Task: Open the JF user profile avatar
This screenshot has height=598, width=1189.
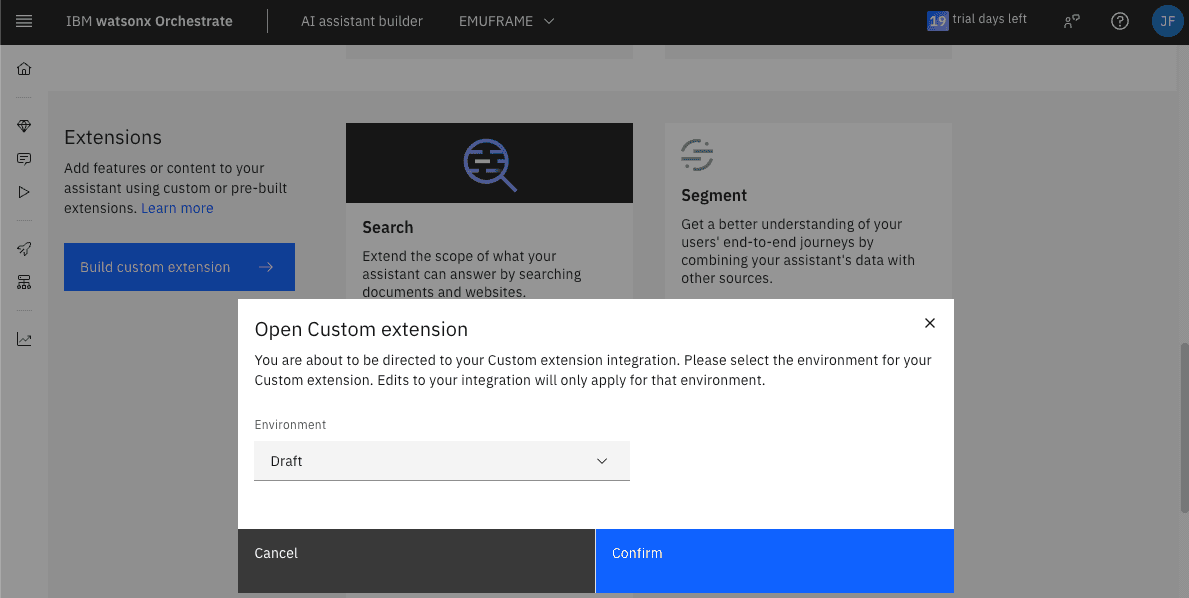Action: (x=1167, y=21)
